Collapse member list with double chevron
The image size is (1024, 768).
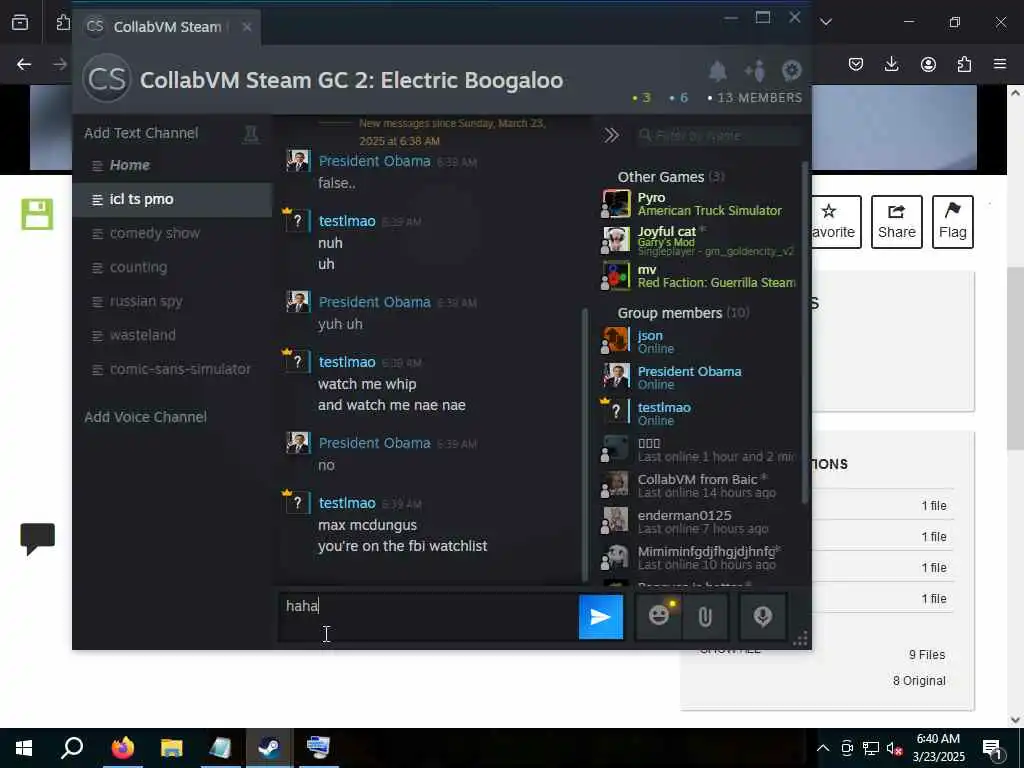click(x=611, y=135)
